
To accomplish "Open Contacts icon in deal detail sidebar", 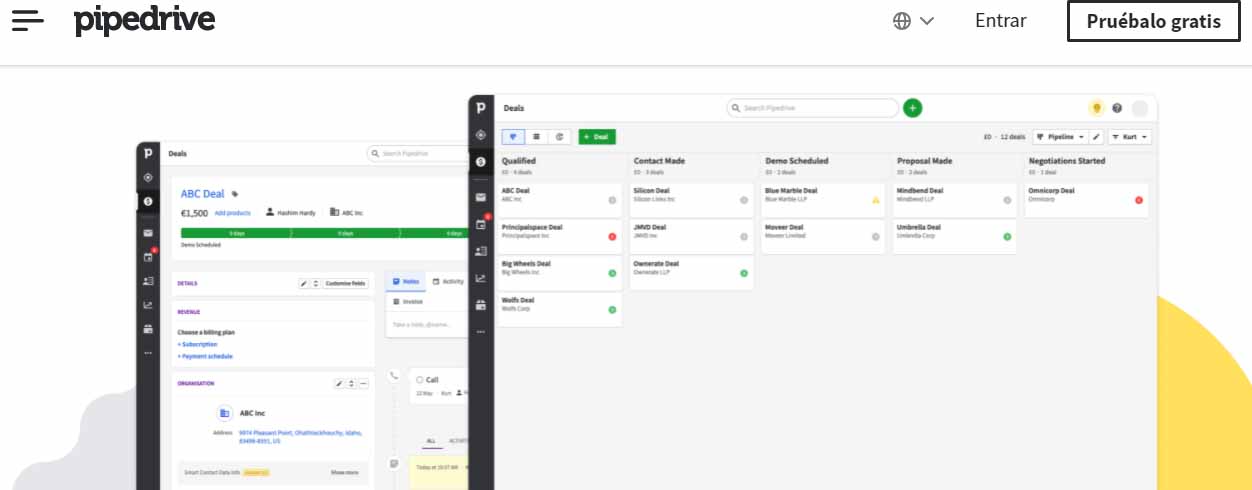I will [148, 281].
